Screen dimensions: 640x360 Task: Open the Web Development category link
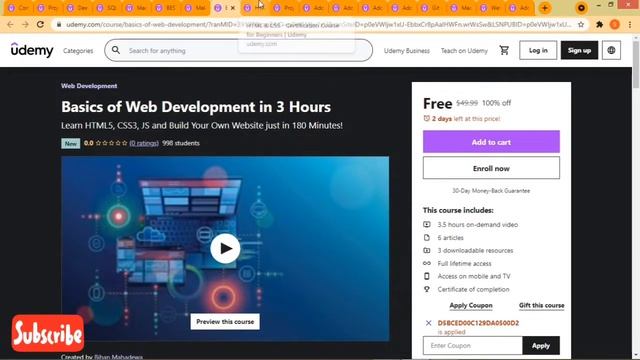pyautogui.click(x=89, y=86)
